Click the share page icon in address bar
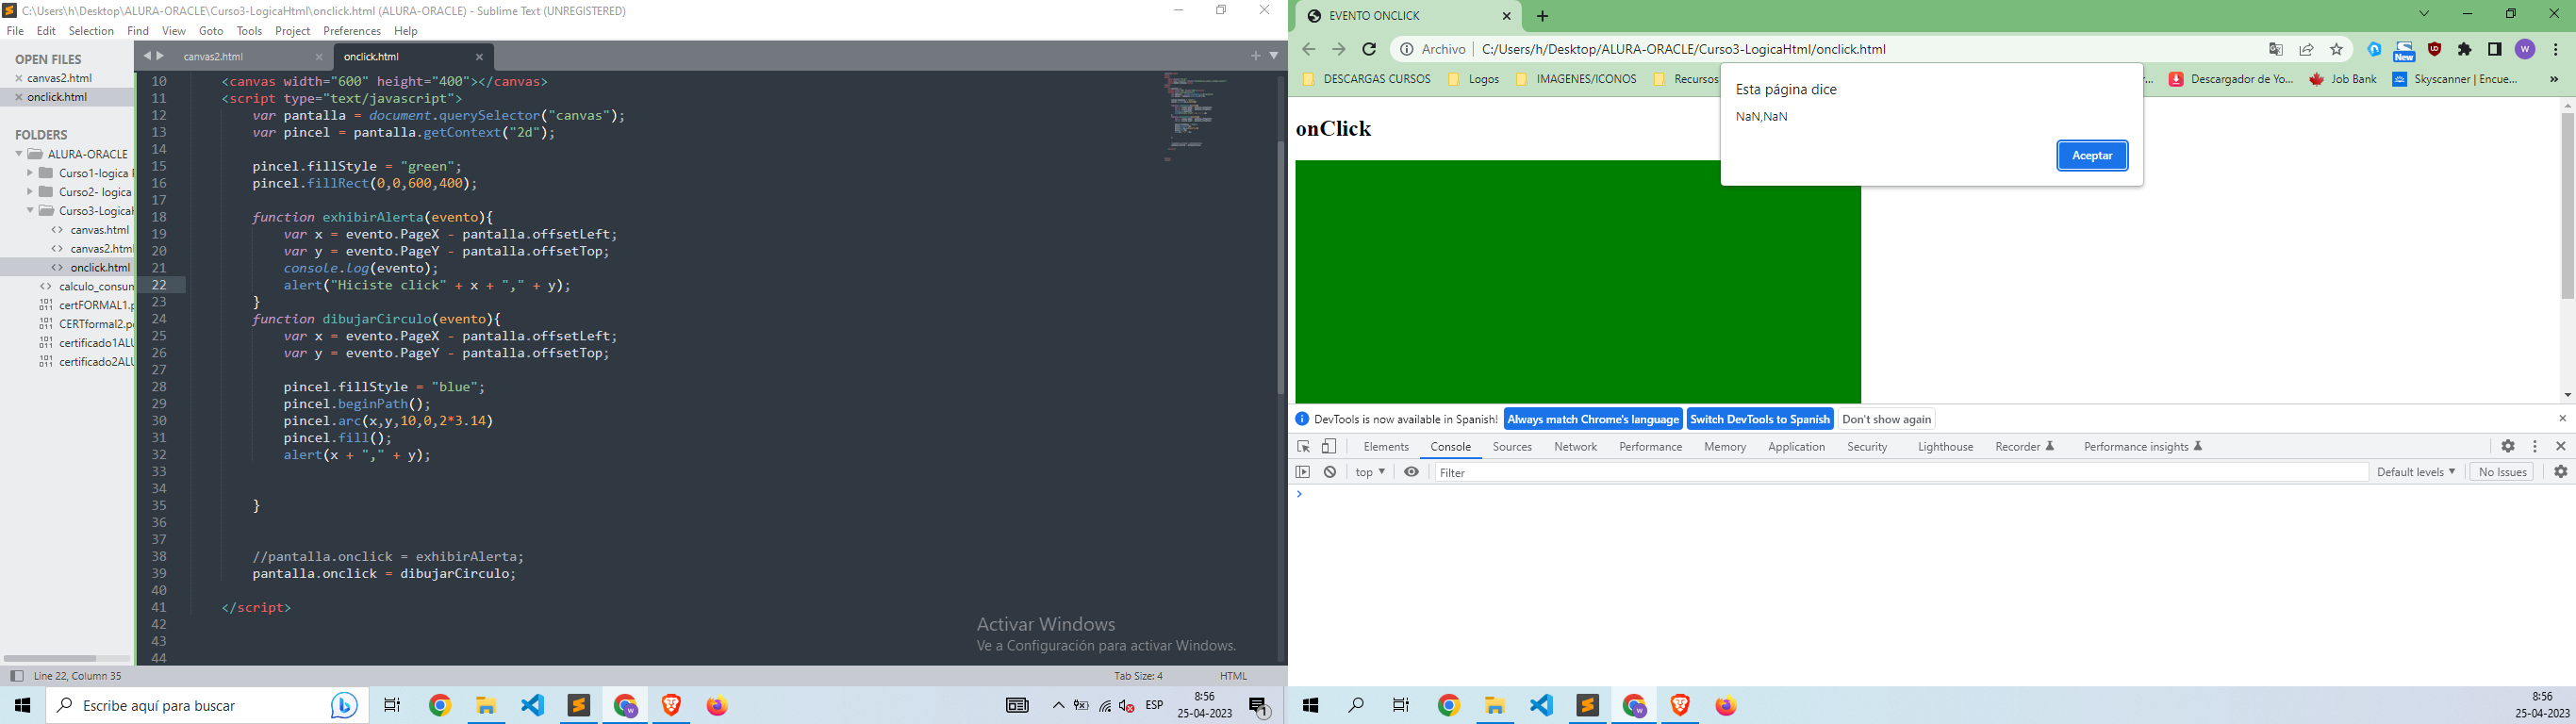The height and width of the screenshot is (724, 2576). (2307, 49)
